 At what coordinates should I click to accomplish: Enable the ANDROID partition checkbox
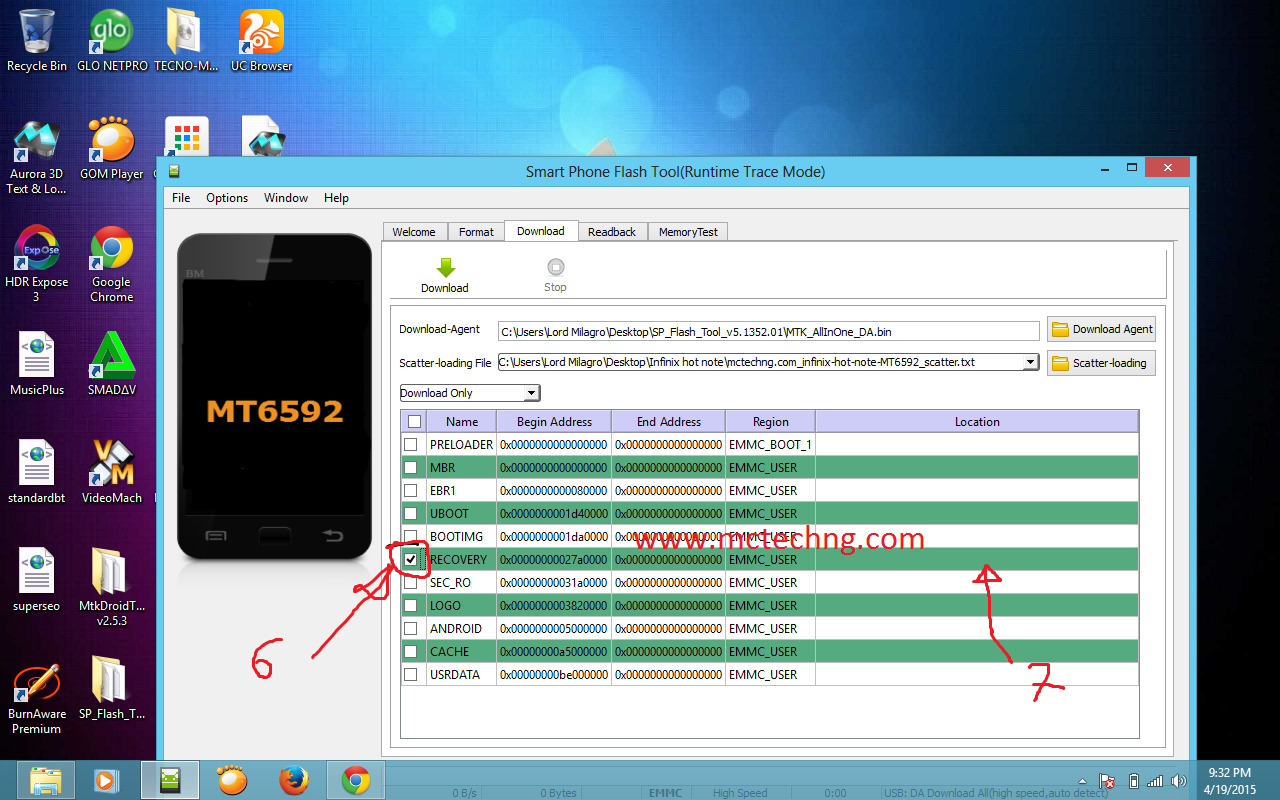pos(411,628)
